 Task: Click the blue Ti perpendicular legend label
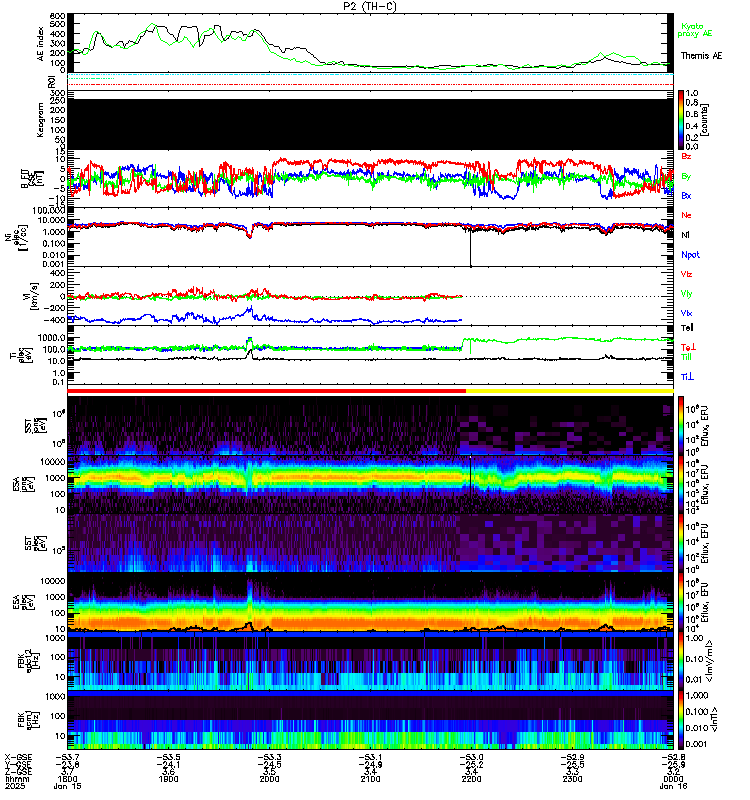(687, 377)
